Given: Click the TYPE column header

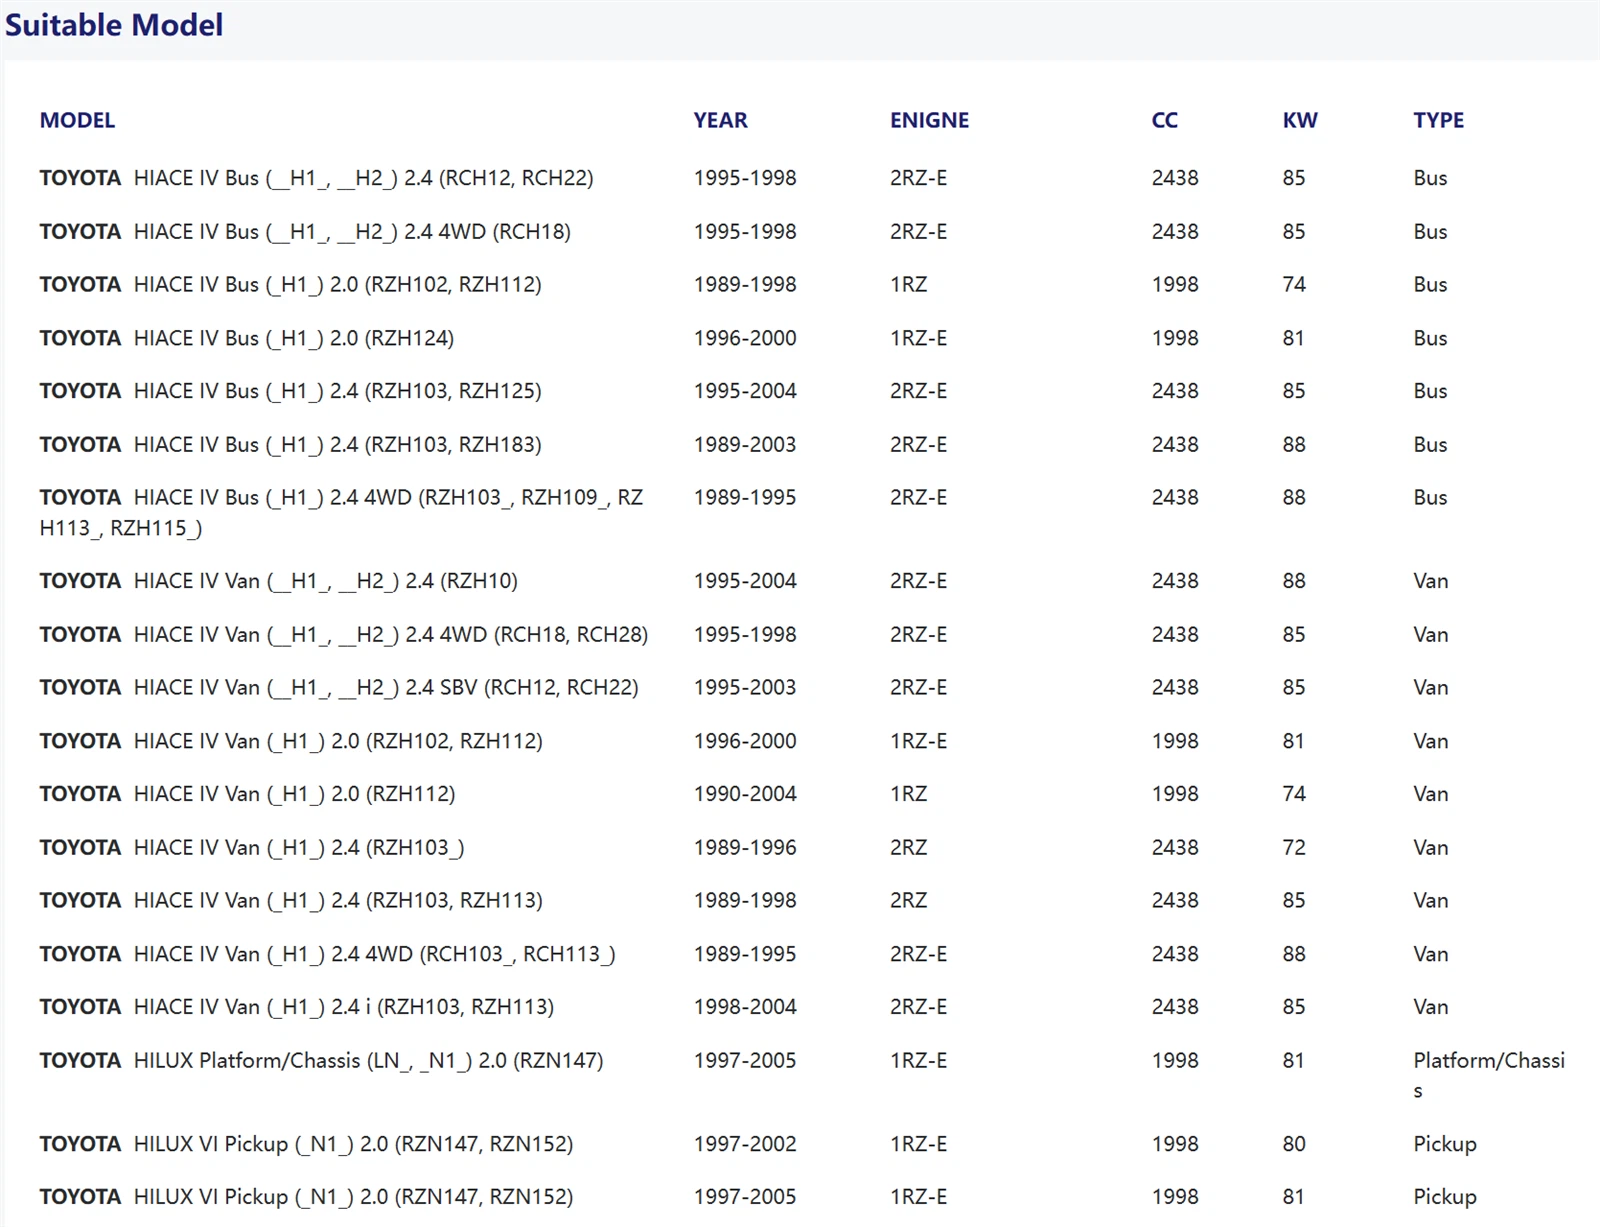Looking at the screenshot, I should click(1438, 120).
